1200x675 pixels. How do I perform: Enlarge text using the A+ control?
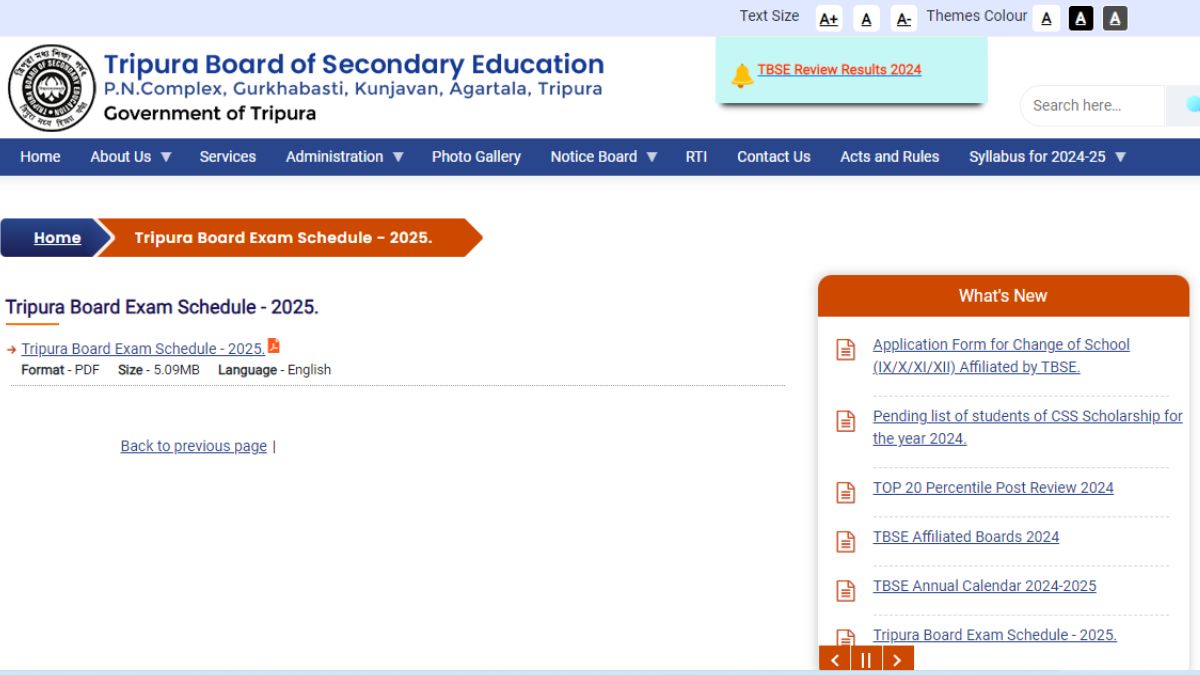(828, 18)
